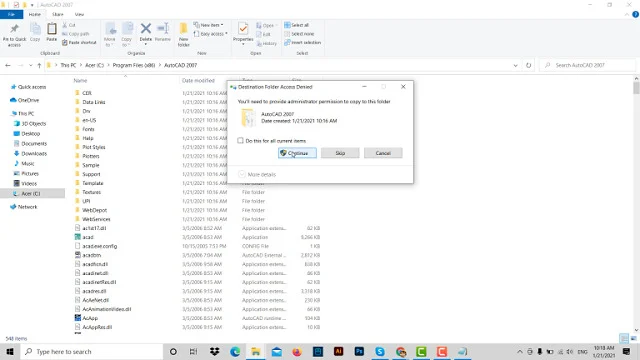Image resolution: width=640 pixels, height=360 pixels.
Task: Click the Rename ribbon icon
Action: 163,29
